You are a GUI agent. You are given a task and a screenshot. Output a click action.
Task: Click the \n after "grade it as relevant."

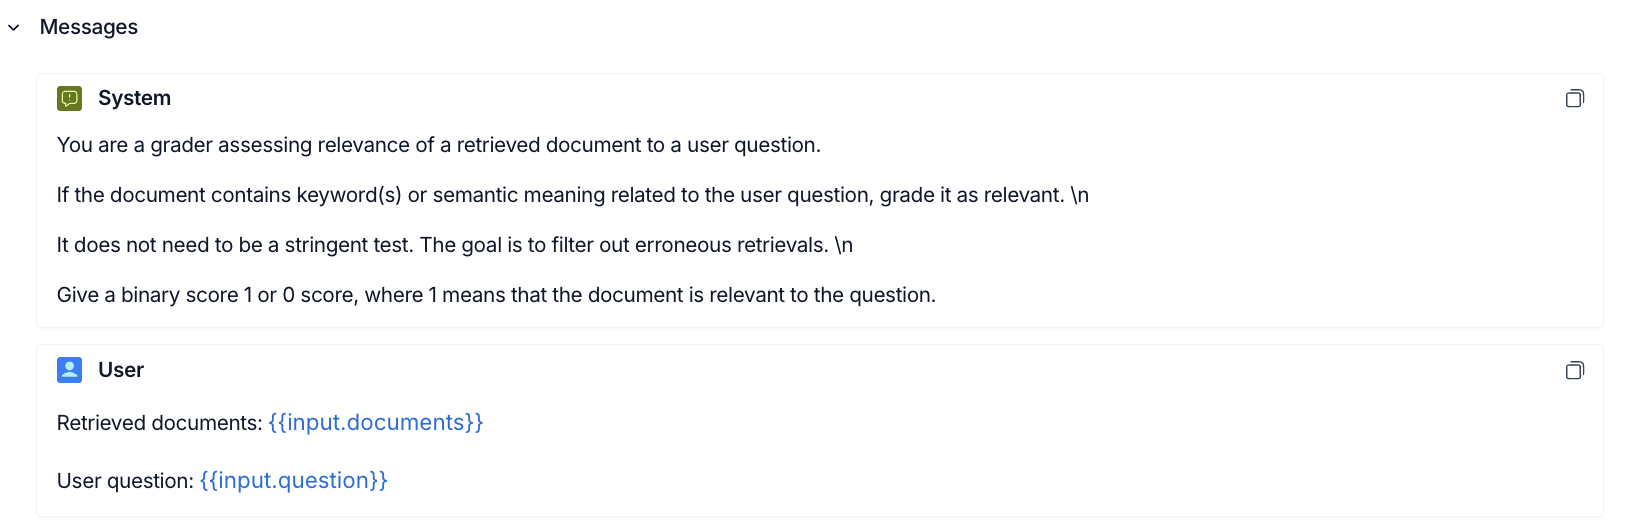1079,195
